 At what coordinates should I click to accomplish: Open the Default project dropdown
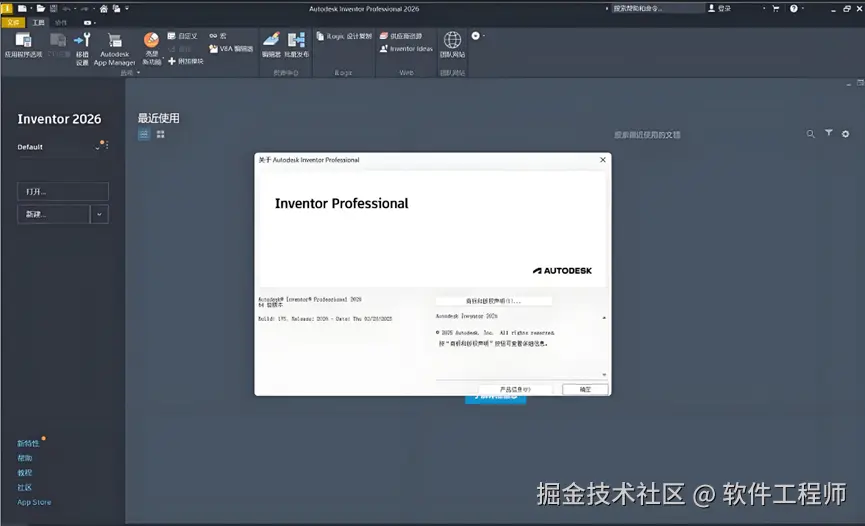tap(97, 147)
